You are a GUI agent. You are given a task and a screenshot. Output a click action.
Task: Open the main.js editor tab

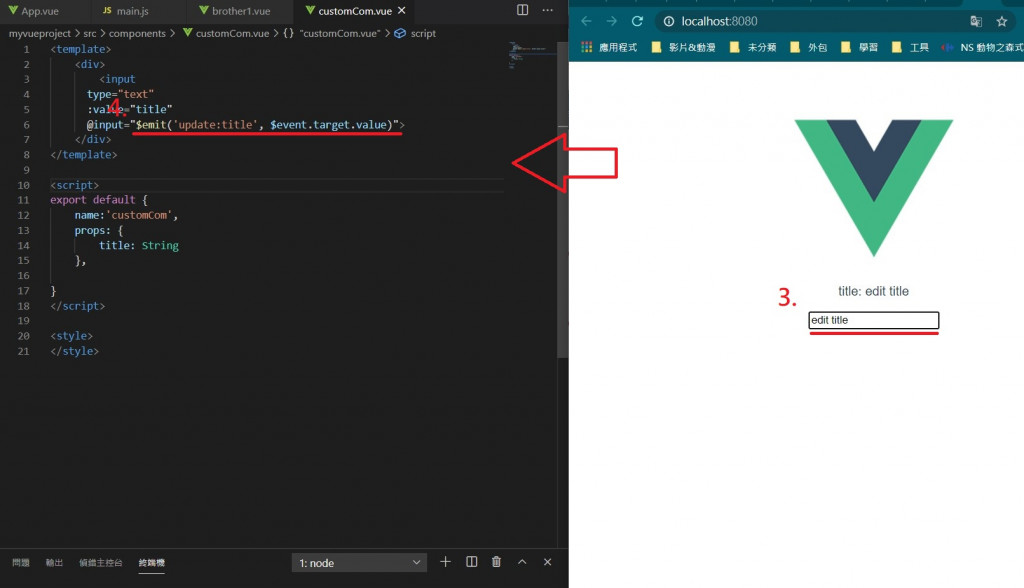pos(125,10)
